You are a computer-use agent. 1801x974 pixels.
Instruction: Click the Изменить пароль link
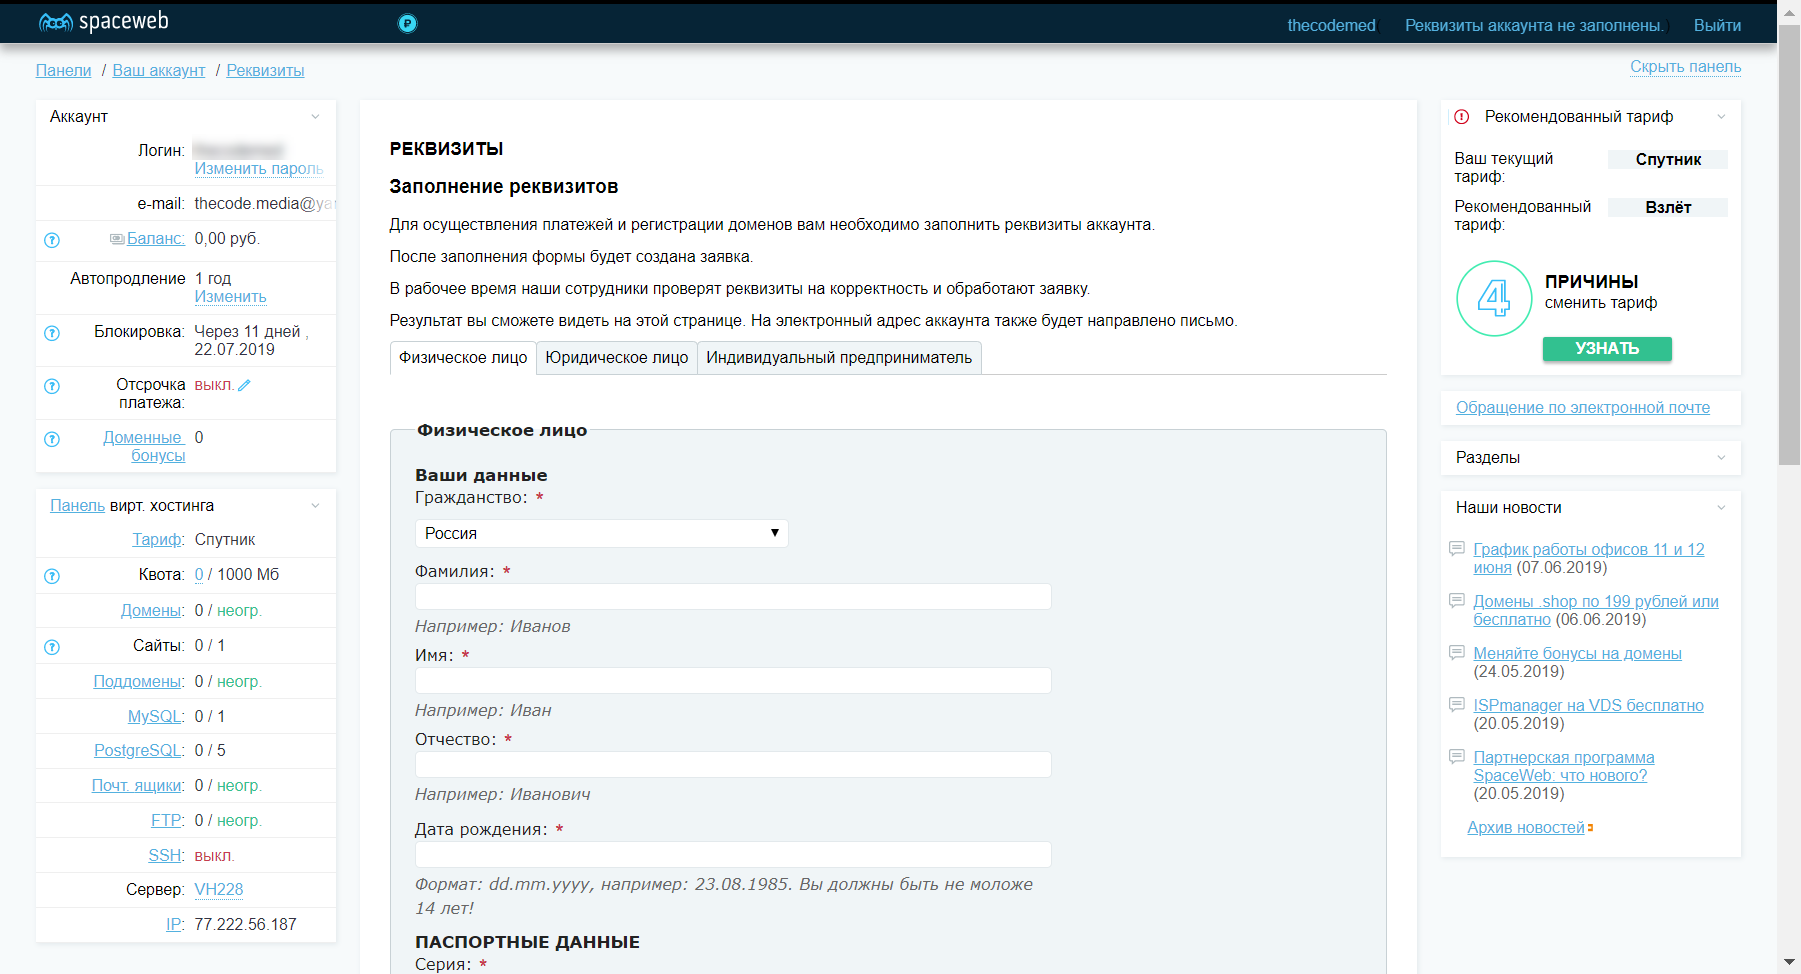[x=258, y=169]
